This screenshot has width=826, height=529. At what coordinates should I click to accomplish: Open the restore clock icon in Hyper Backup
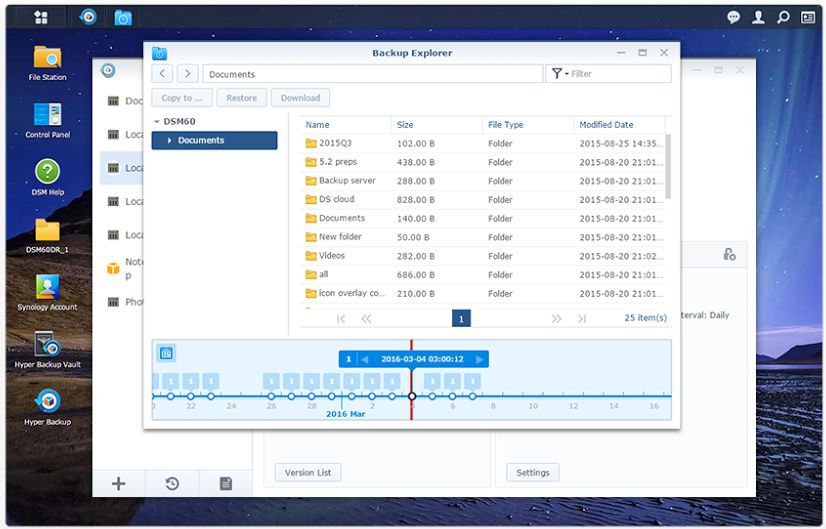(172, 483)
